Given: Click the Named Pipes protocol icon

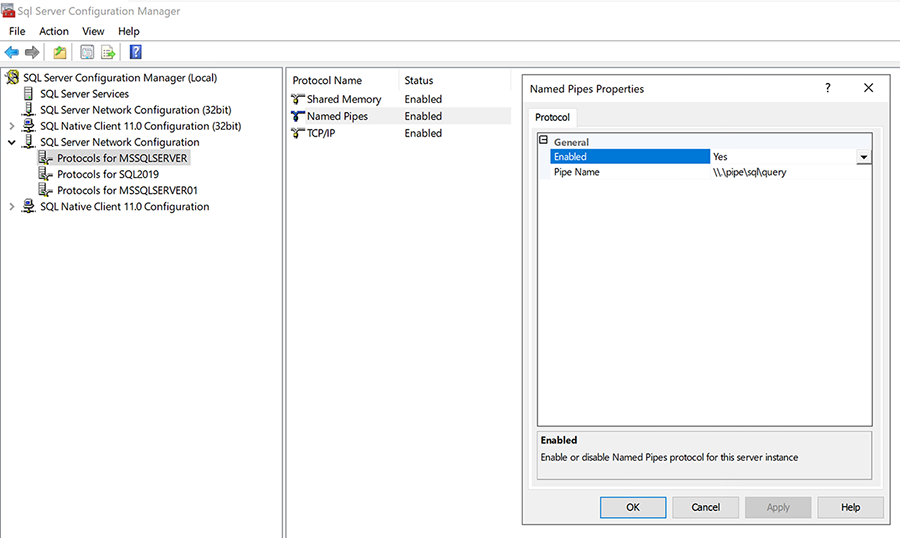Looking at the screenshot, I should click(x=298, y=117).
